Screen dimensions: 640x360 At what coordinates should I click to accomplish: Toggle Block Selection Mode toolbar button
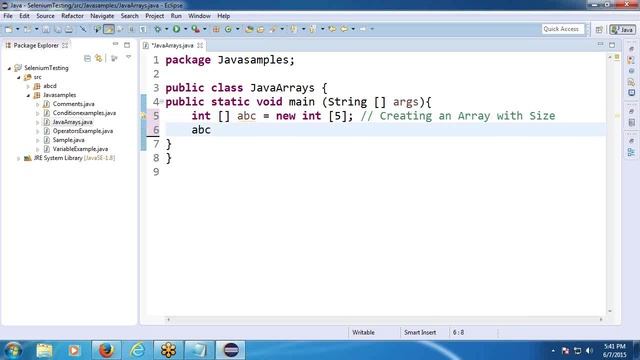[x=131, y=29]
